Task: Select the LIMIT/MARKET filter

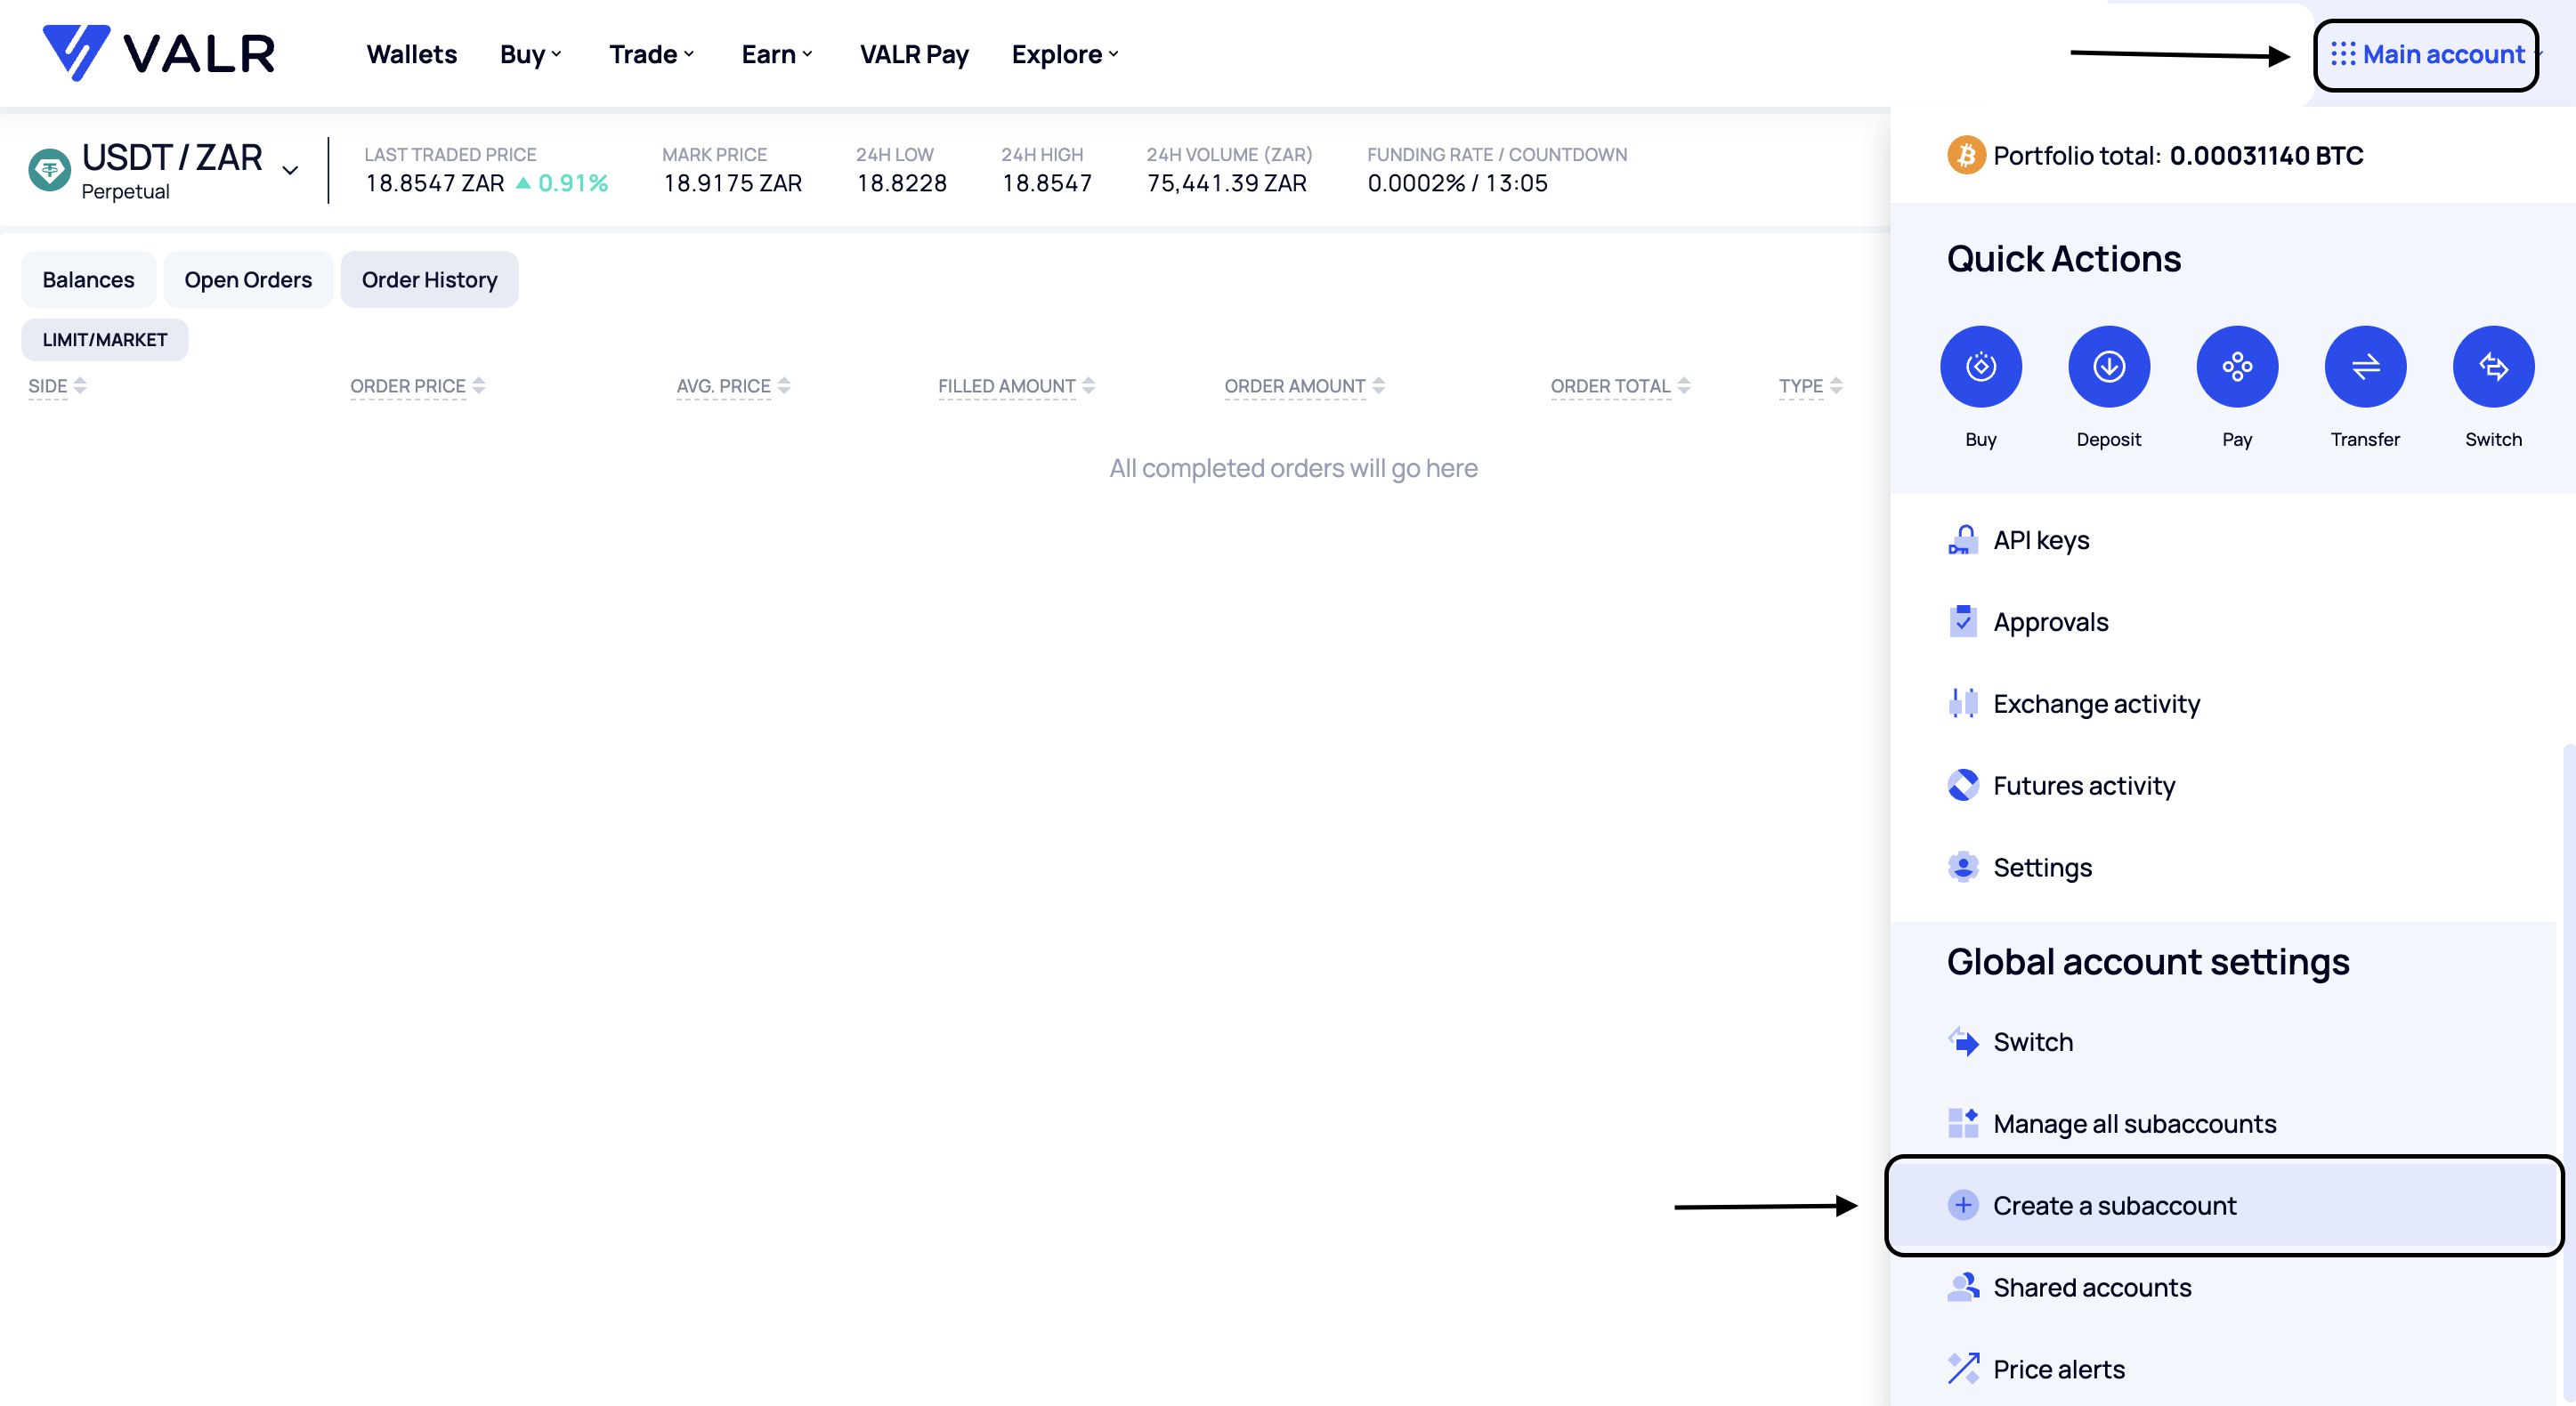Action: pos(104,340)
